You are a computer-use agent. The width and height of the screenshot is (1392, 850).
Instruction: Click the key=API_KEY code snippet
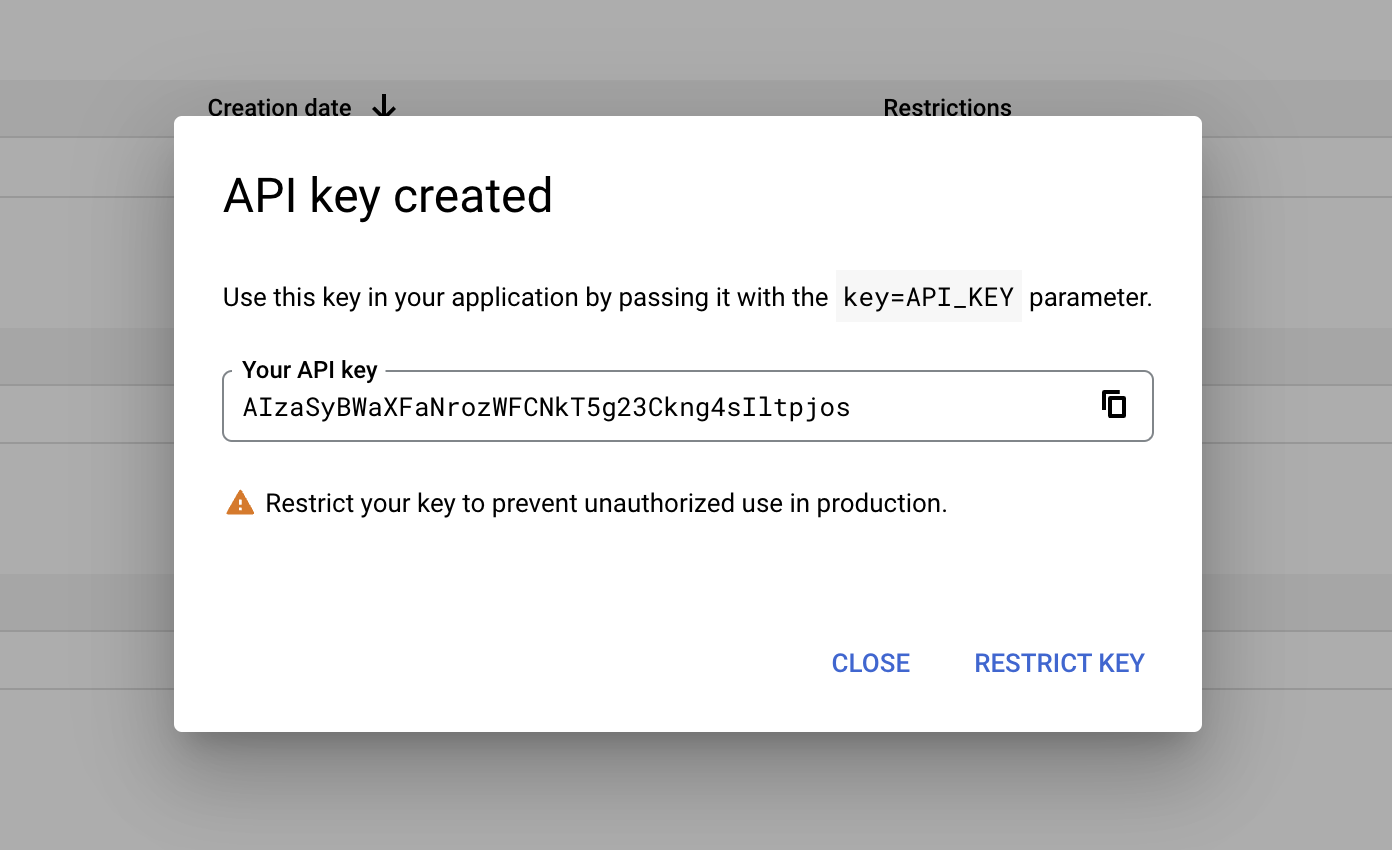point(928,296)
